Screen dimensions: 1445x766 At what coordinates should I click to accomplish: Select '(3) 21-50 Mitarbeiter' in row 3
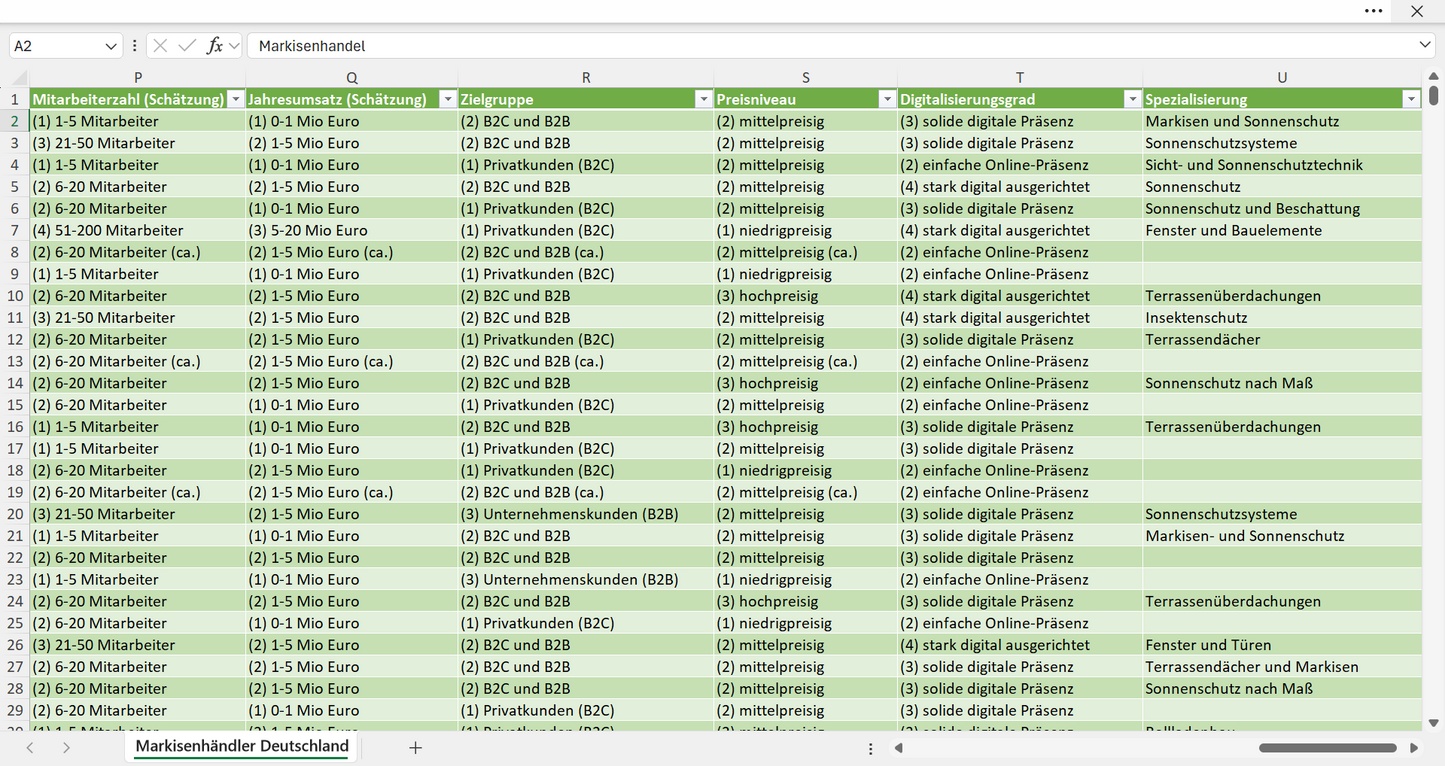138,143
